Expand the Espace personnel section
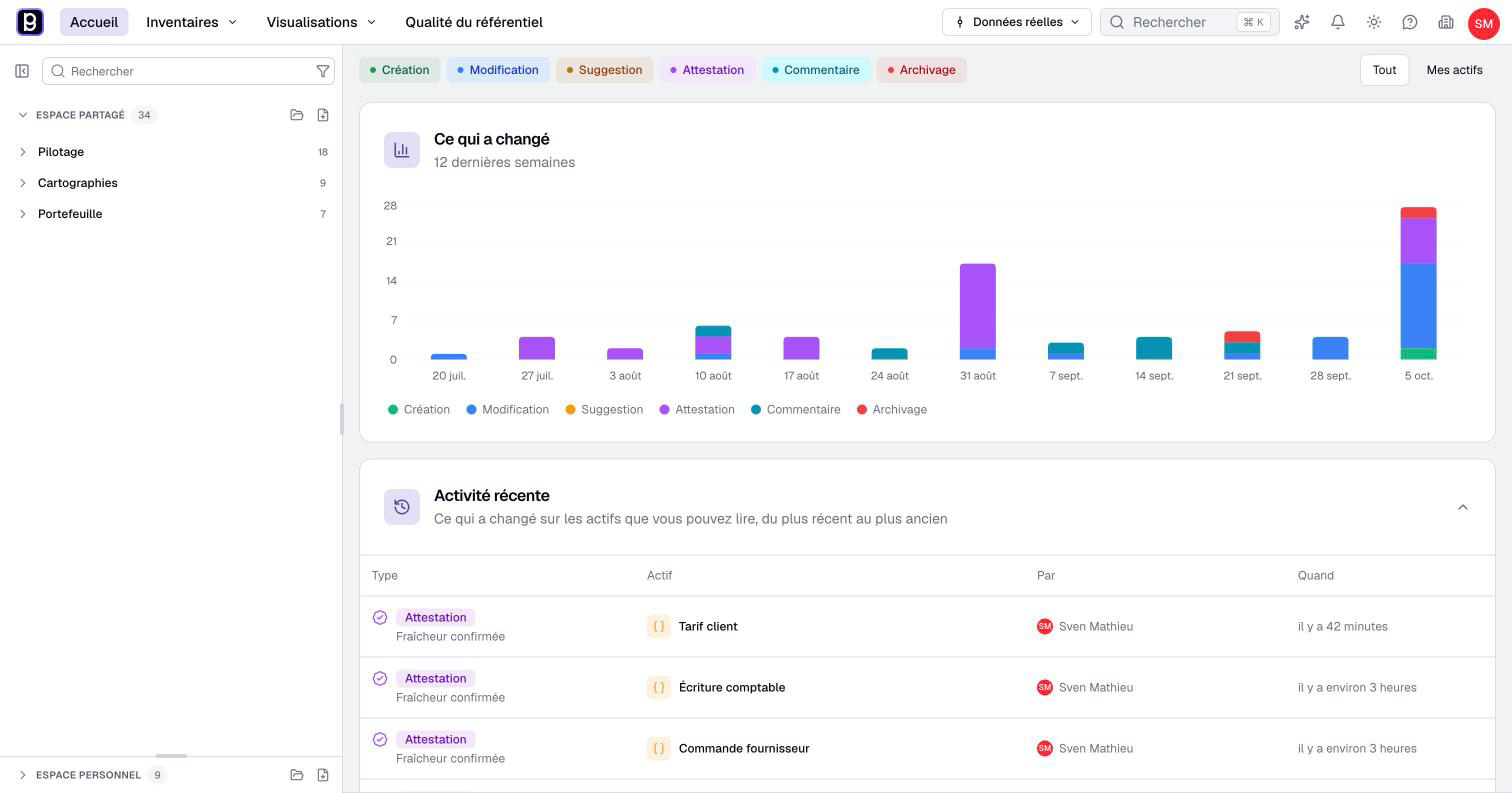1512x793 pixels. click(x=23, y=775)
